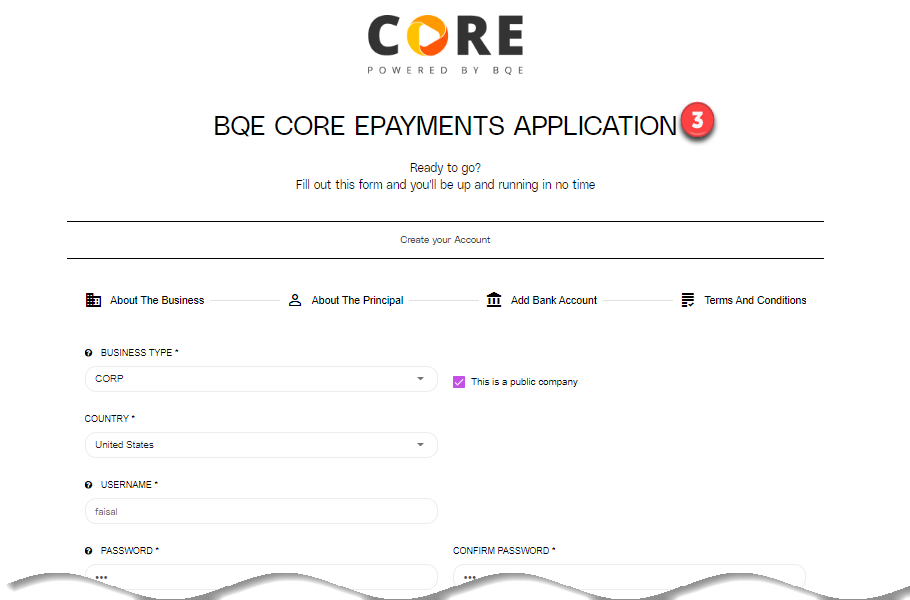Go to the Add Bank Account step
The height and width of the screenshot is (600, 910).
(x=541, y=300)
